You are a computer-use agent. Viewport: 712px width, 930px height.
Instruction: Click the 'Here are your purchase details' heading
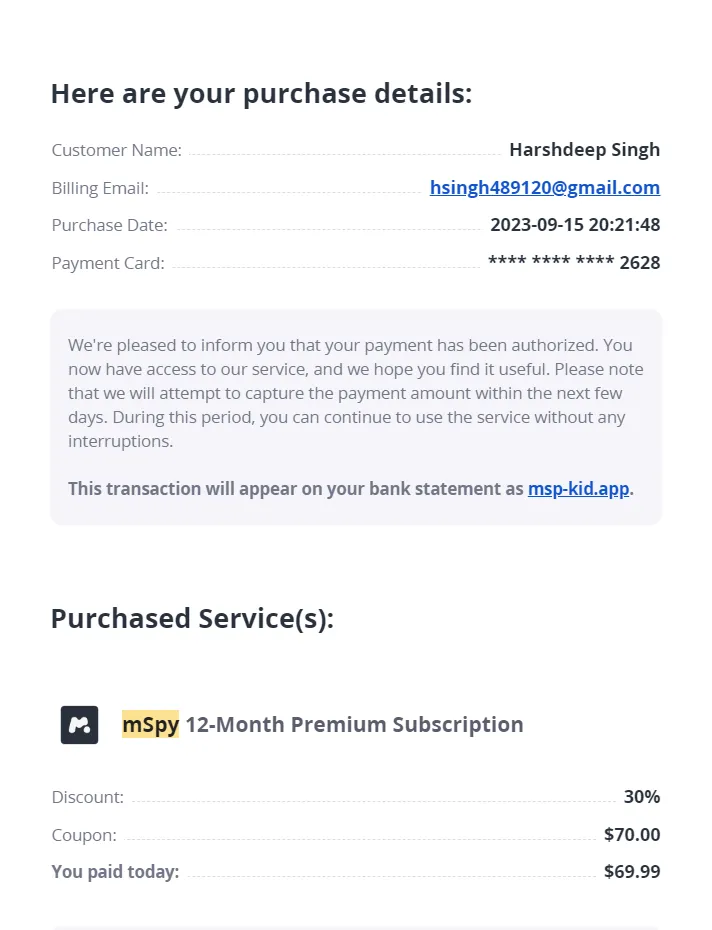261,94
